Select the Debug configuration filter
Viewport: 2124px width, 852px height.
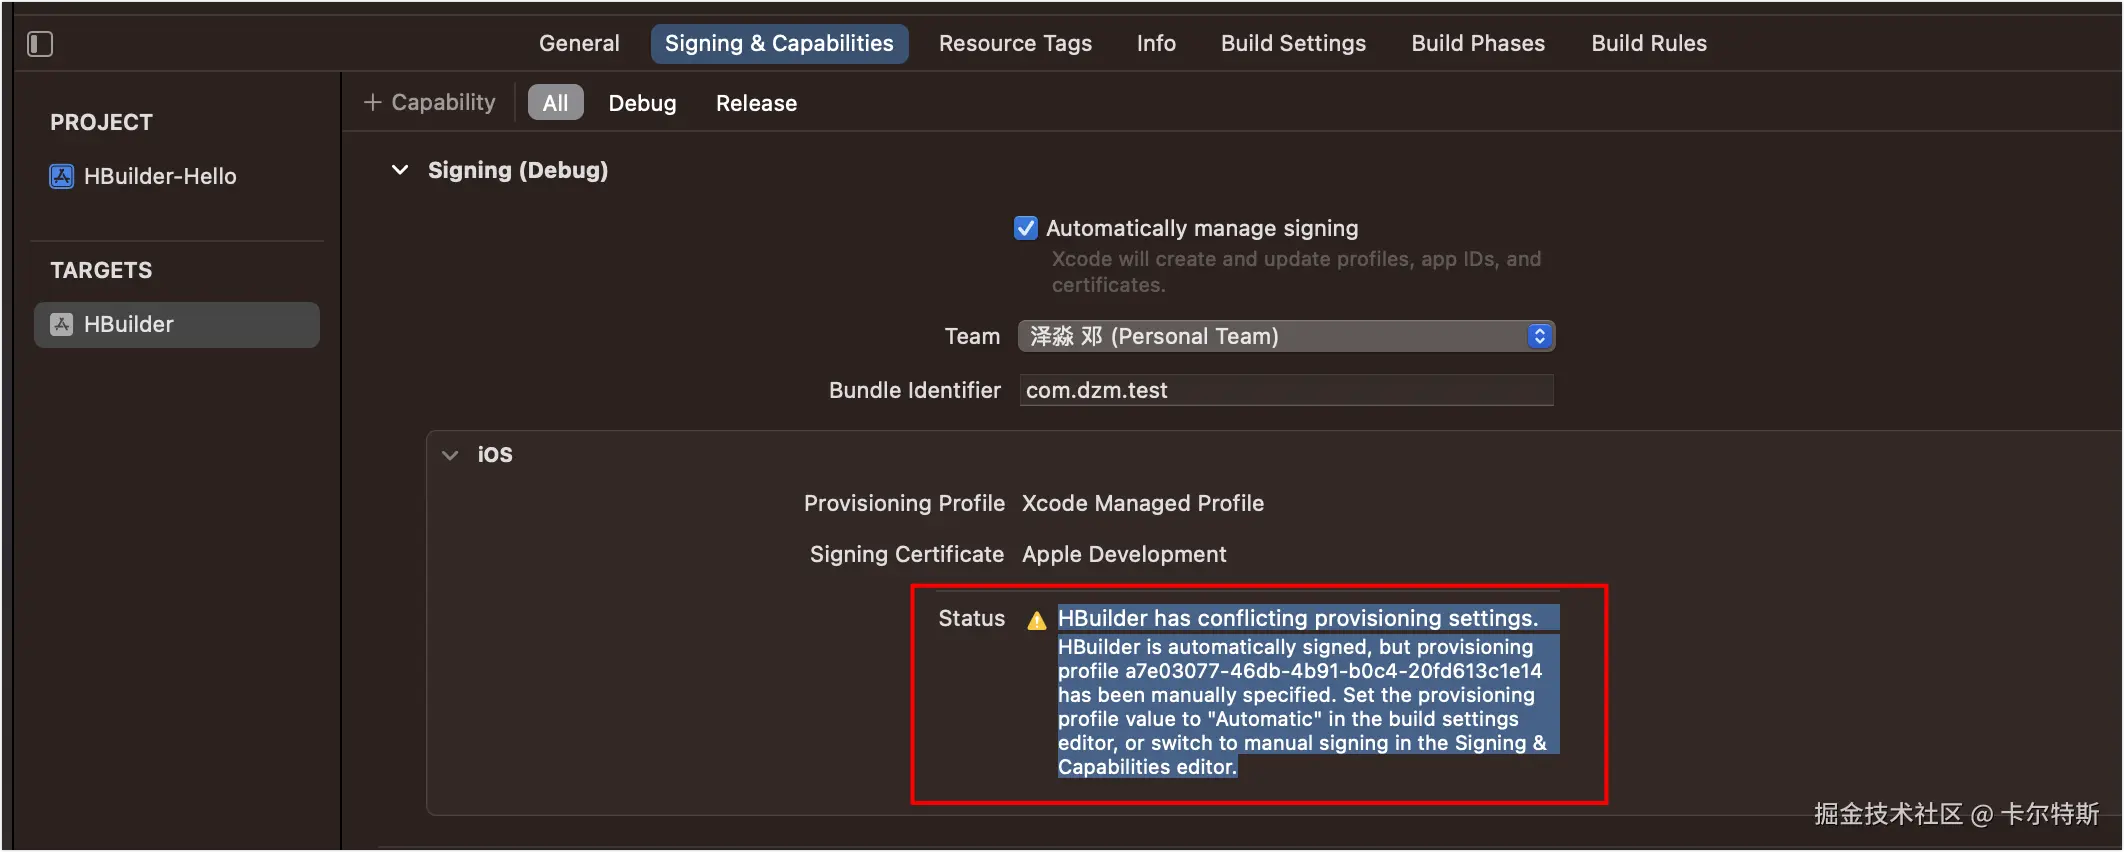(x=642, y=104)
